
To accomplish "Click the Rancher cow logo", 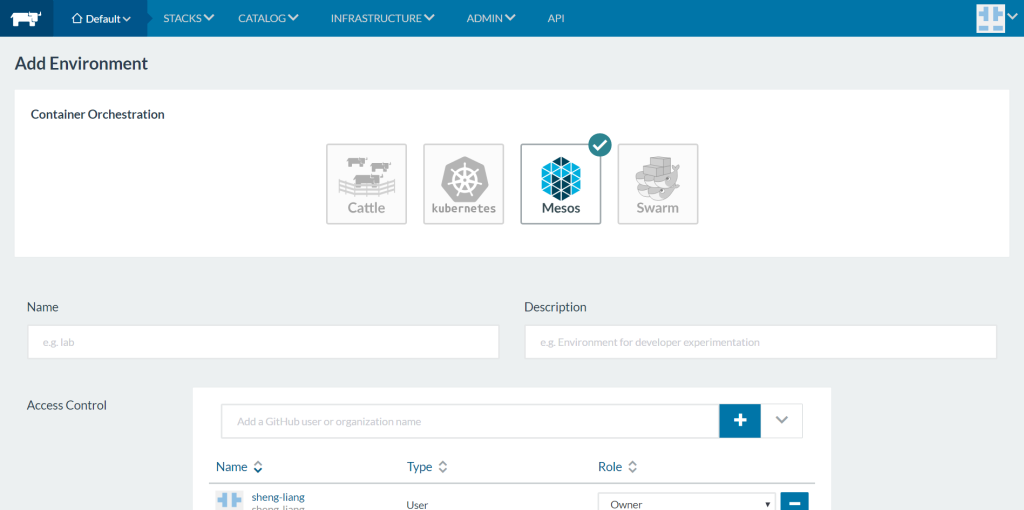I will coord(25,18).
